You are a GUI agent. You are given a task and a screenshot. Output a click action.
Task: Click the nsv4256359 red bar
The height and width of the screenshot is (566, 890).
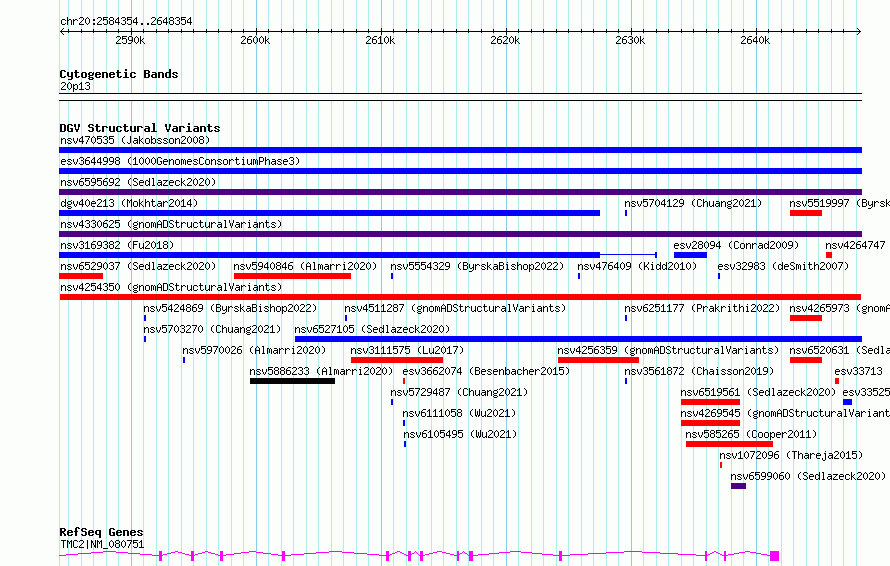tap(598, 360)
